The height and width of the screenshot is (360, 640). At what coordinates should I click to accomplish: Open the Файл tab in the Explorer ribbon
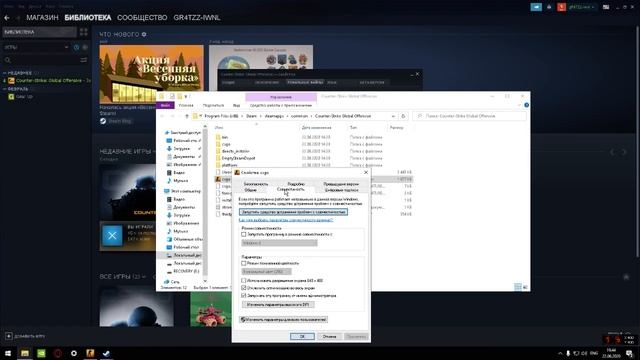165,105
